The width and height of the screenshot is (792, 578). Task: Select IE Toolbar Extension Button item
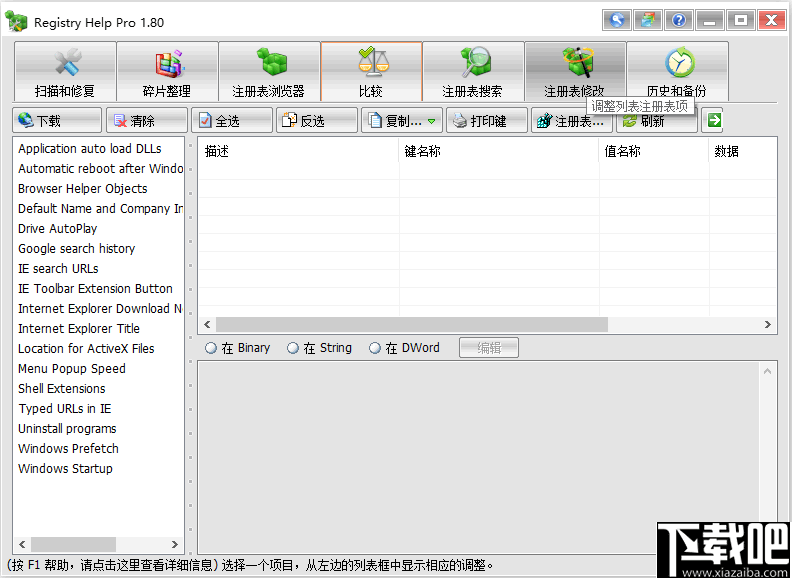click(x=98, y=288)
